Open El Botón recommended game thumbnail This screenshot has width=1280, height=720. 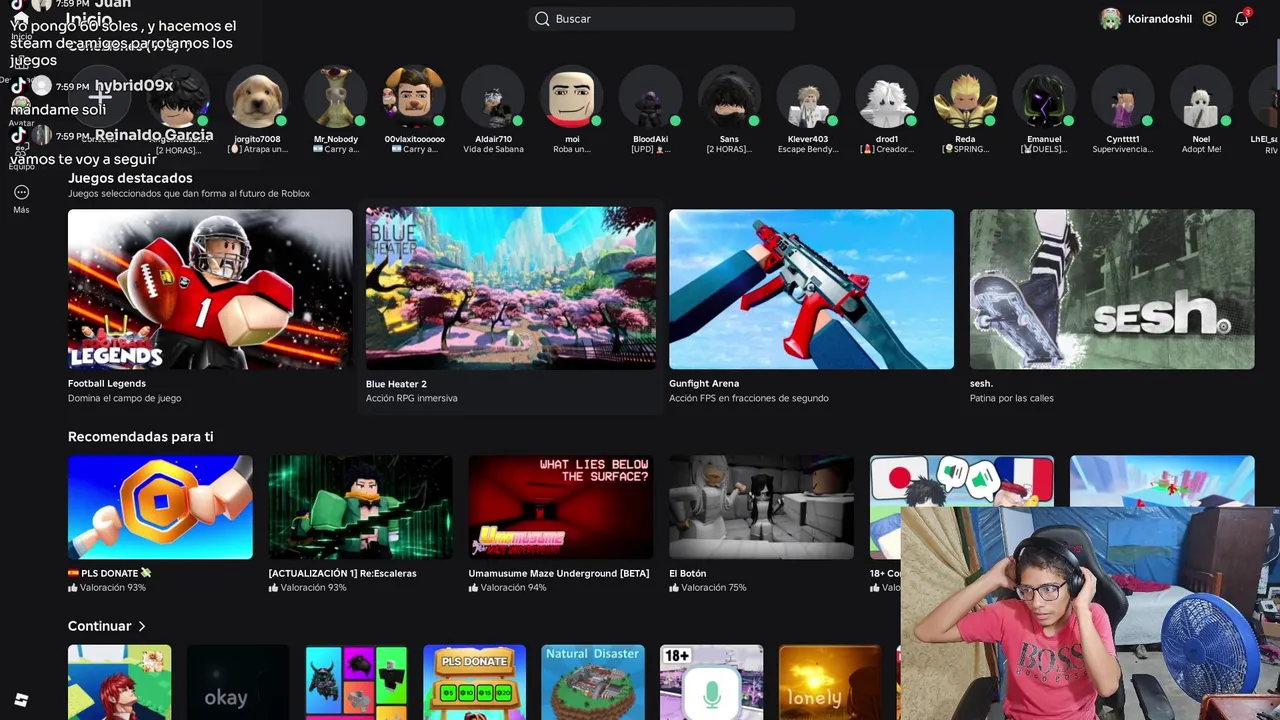[x=761, y=507]
